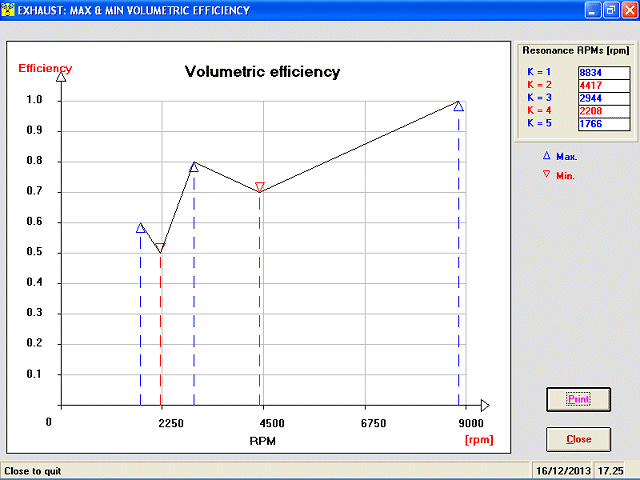The width and height of the screenshot is (640, 480).
Task: Click the application icon in the title bar
Action: click(x=8, y=10)
